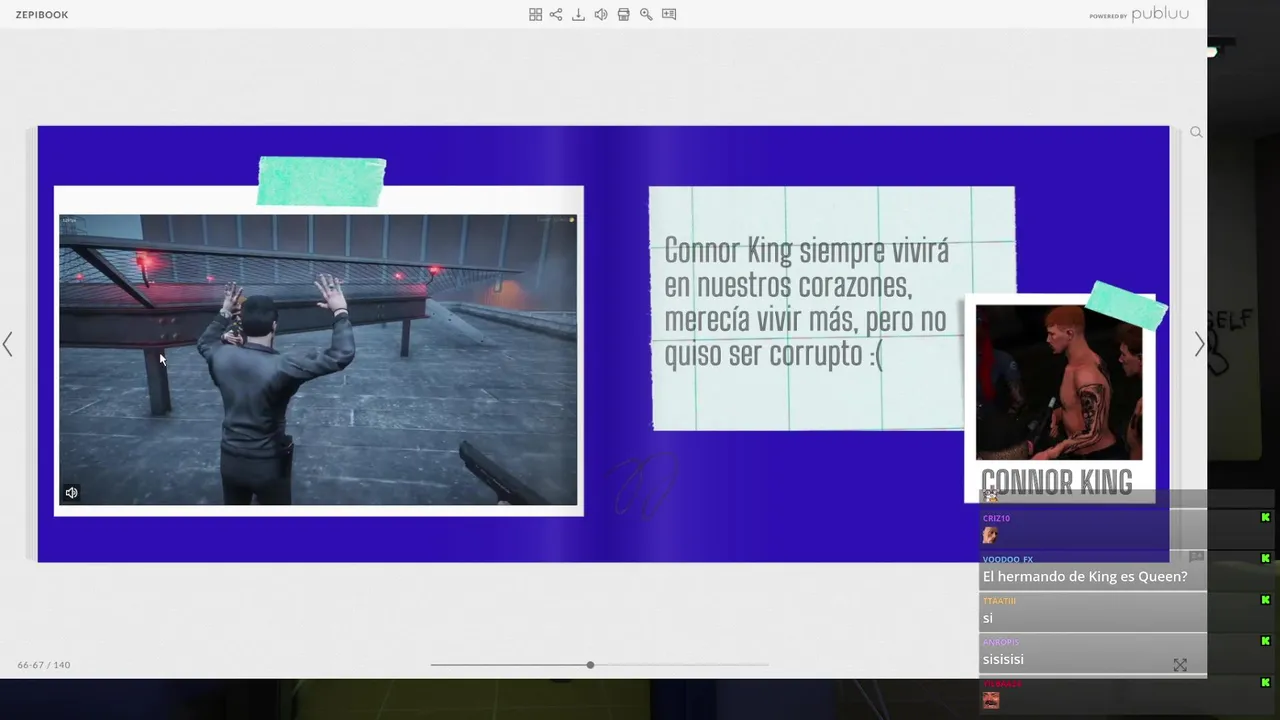The width and height of the screenshot is (1280, 720).
Task: Go to the previous page spread
Action: (x=8, y=344)
